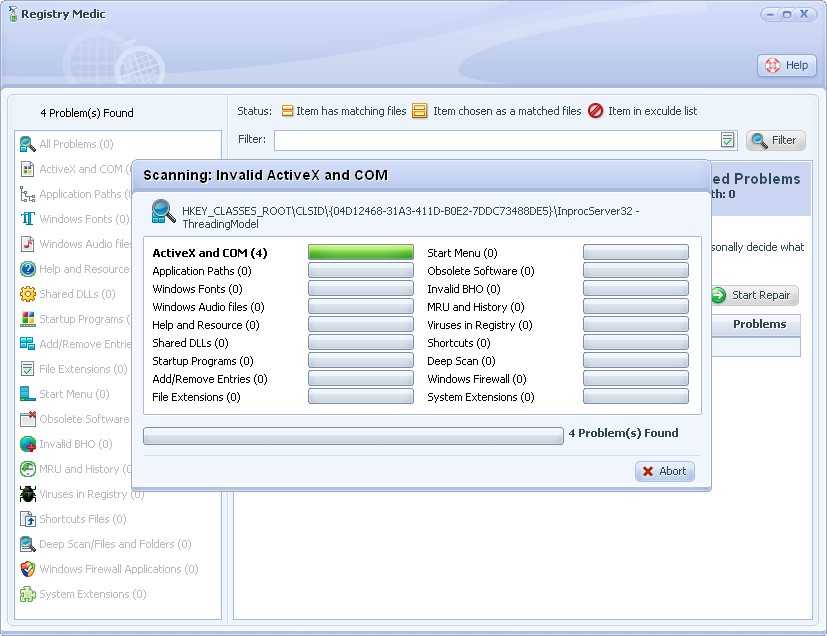Select 'All Problems (0)' in sidebar
Image resolution: width=827 pixels, height=636 pixels.
[76, 144]
